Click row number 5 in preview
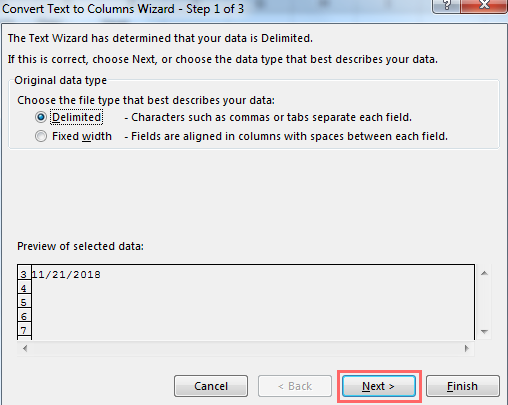Screen dimensions: 508x405 pyautogui.click(x=24, y=302)
